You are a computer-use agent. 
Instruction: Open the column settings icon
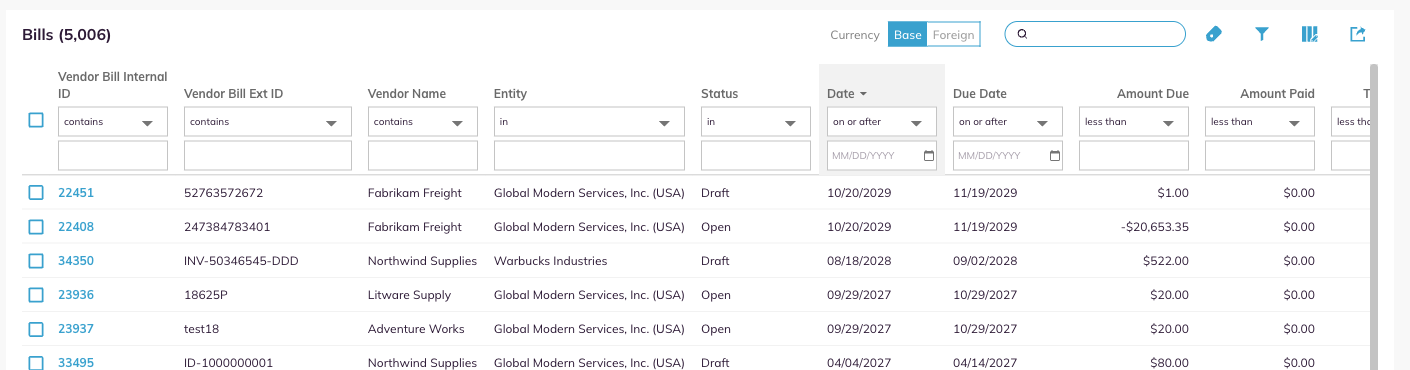click(x=1310, y=34)
